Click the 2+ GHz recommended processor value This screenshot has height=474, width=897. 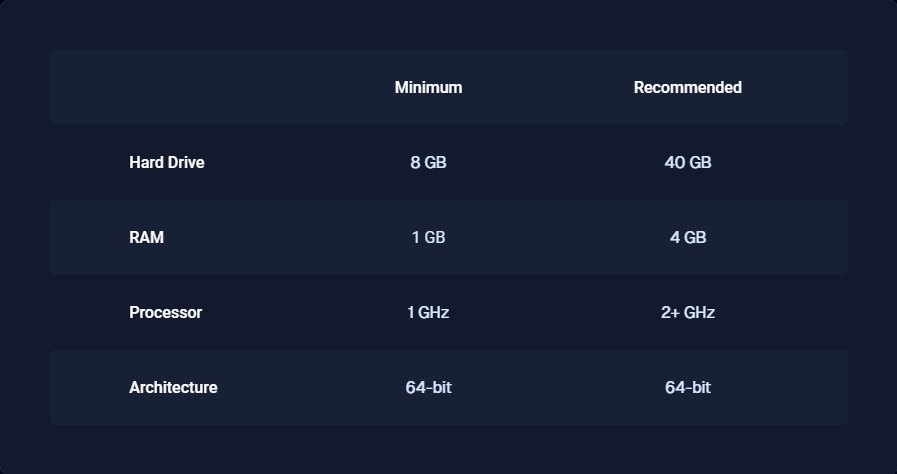click(688, 312)
